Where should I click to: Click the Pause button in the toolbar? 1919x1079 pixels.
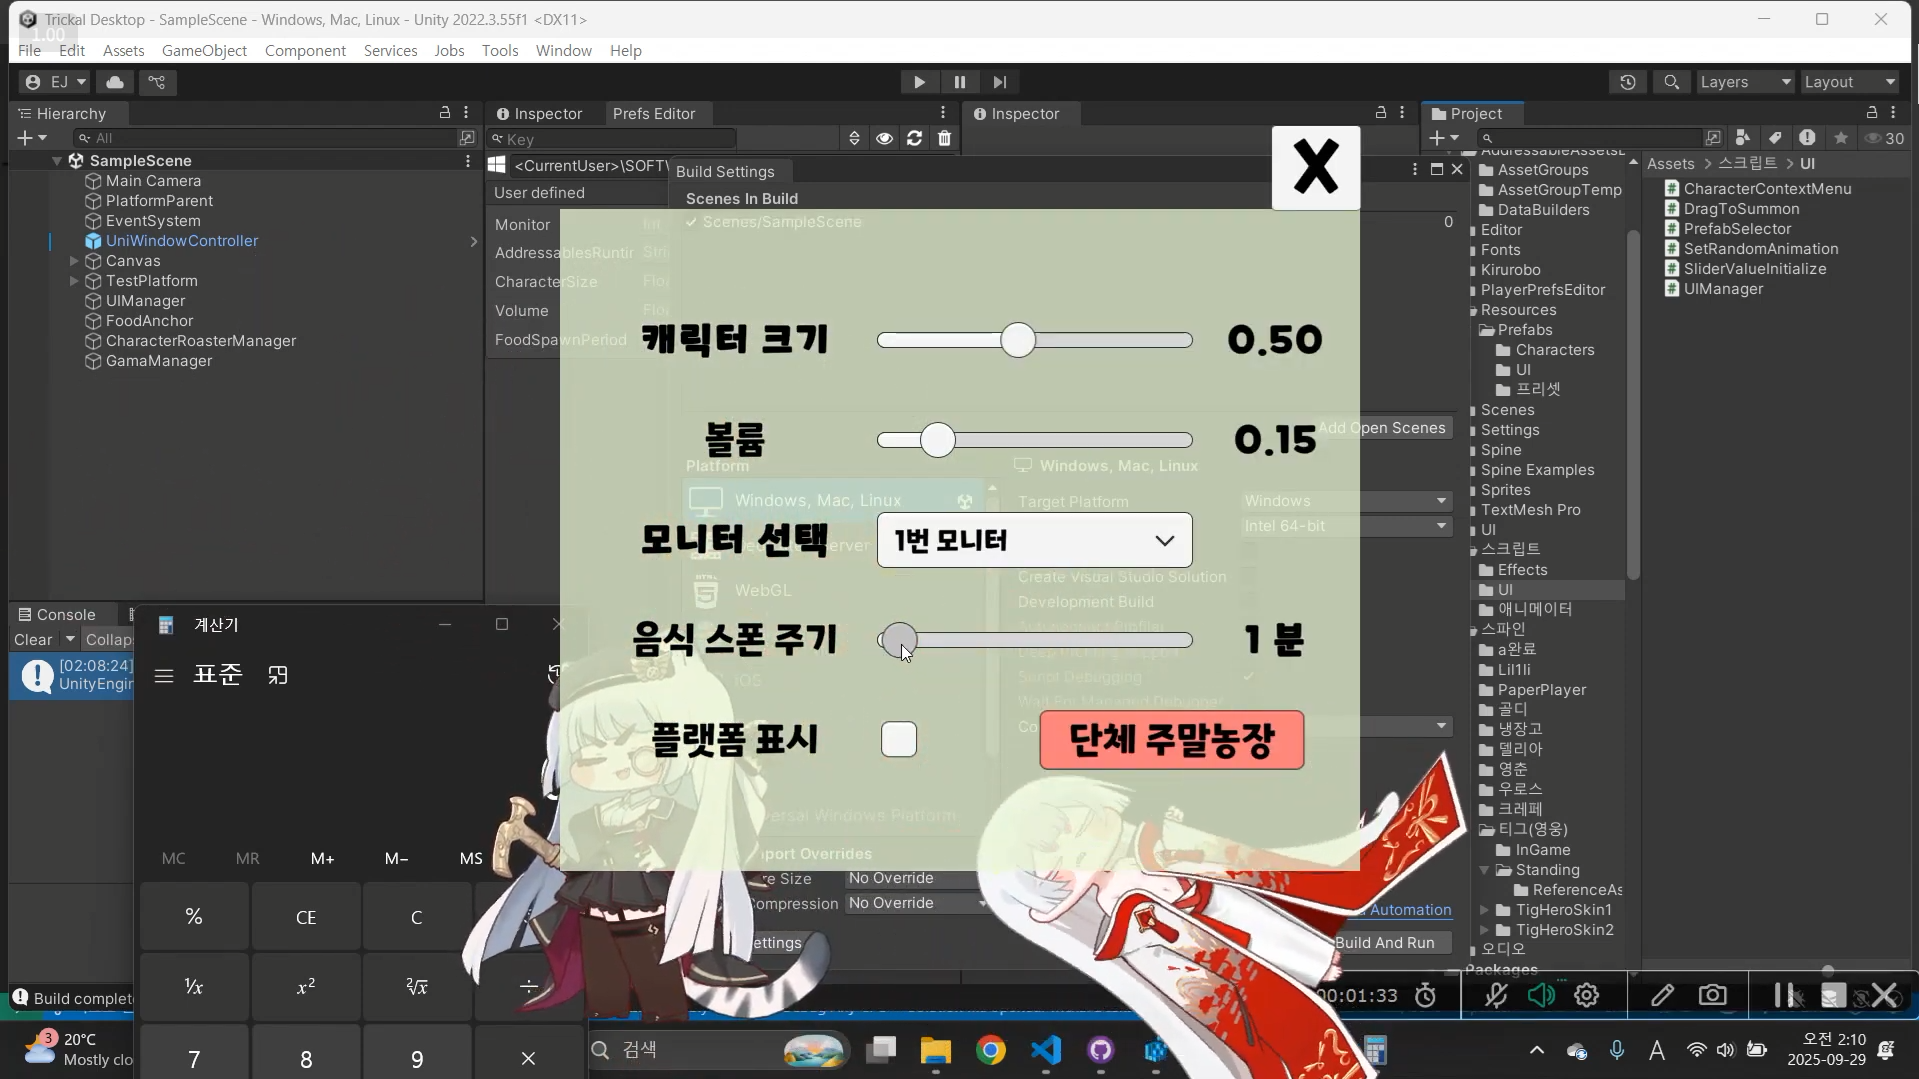[x=959, y=82]
